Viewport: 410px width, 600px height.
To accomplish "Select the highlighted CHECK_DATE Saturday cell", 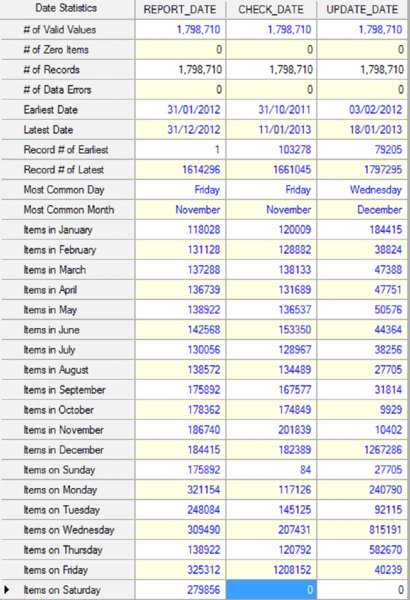I will (271, 590).
